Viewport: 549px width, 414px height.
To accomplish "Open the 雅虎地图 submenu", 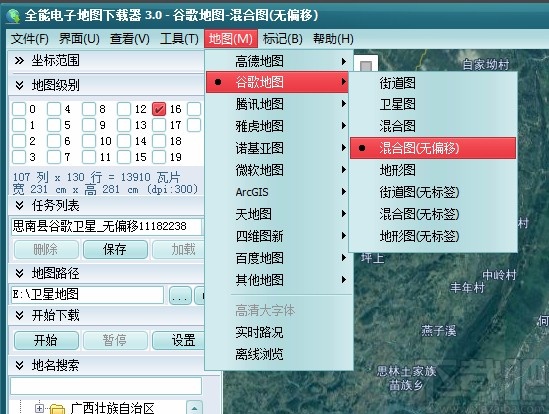I will point(278,126).
